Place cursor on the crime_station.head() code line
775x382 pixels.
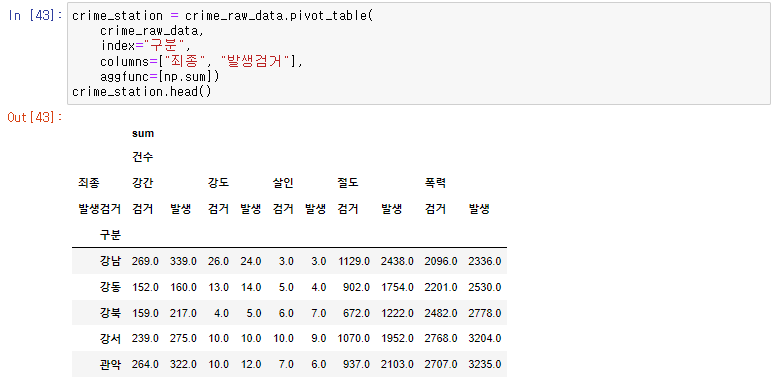[x=141, y=92]
